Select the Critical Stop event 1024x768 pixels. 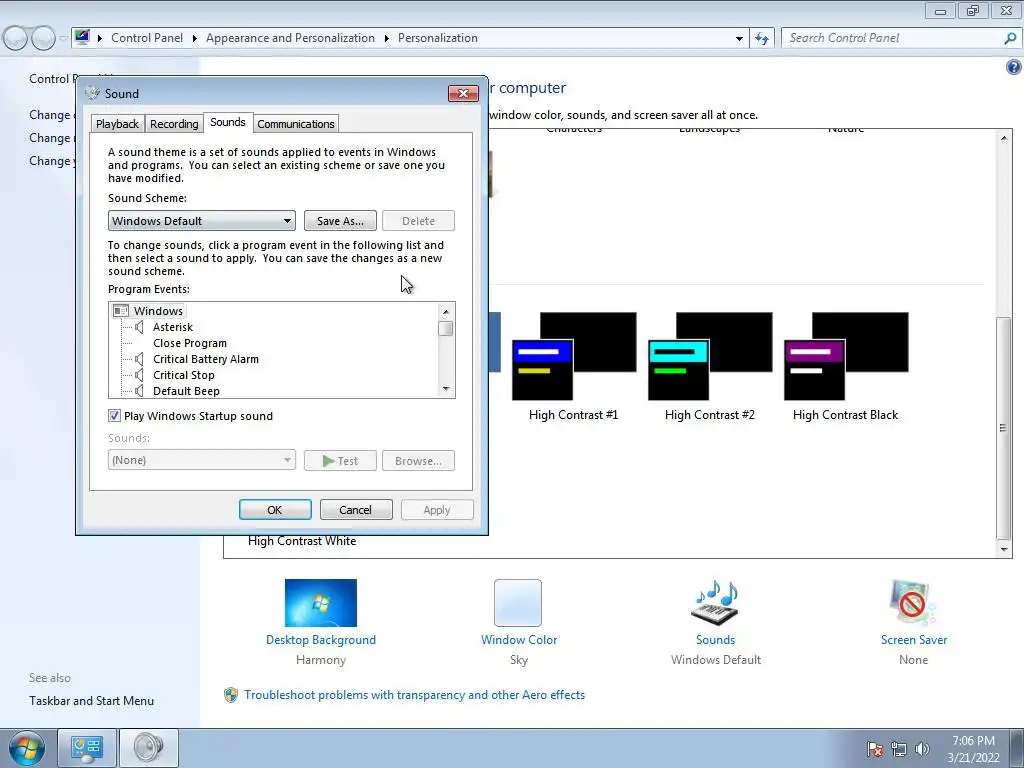184,375
